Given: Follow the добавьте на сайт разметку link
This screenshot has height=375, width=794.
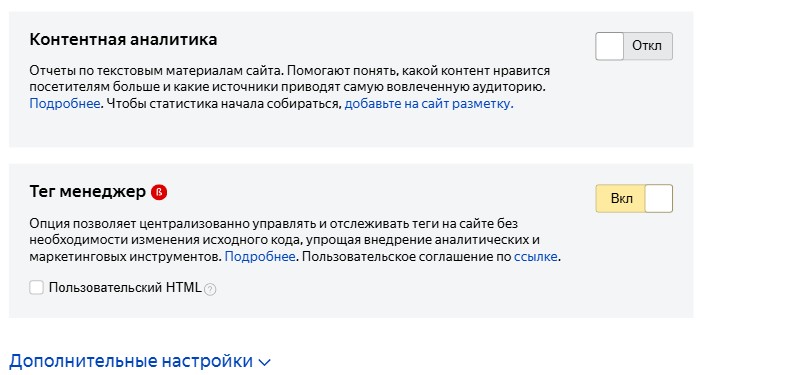Looking at the screenshot, I should coord(428,104).
